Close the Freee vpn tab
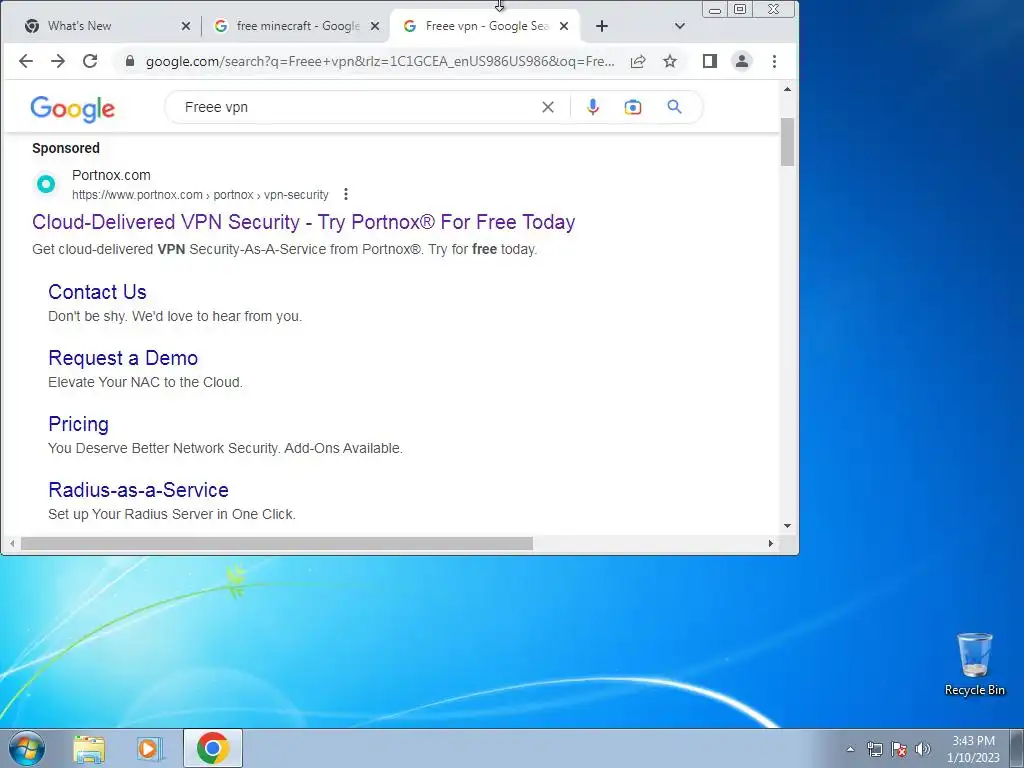 (x=564, y=26)
